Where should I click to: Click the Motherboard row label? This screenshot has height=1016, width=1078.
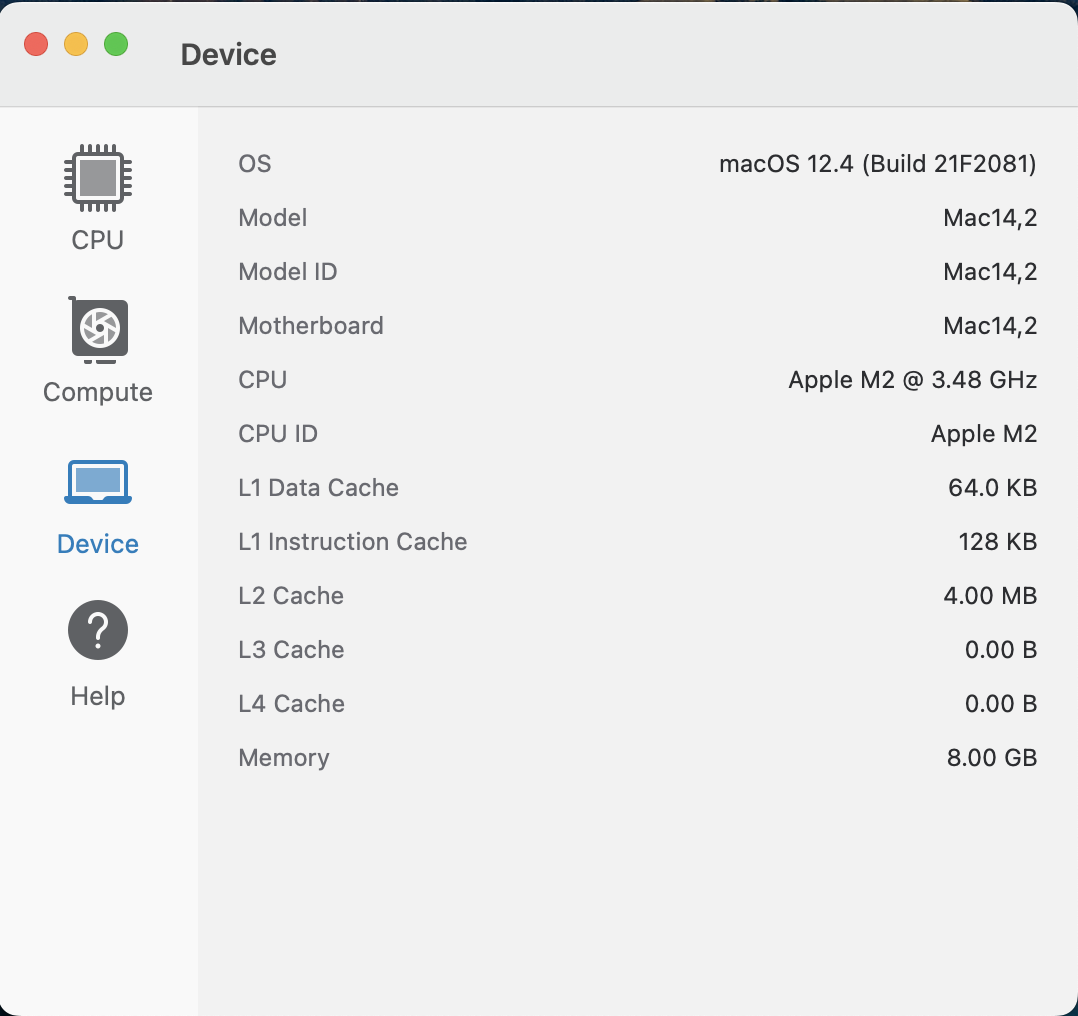311,326
